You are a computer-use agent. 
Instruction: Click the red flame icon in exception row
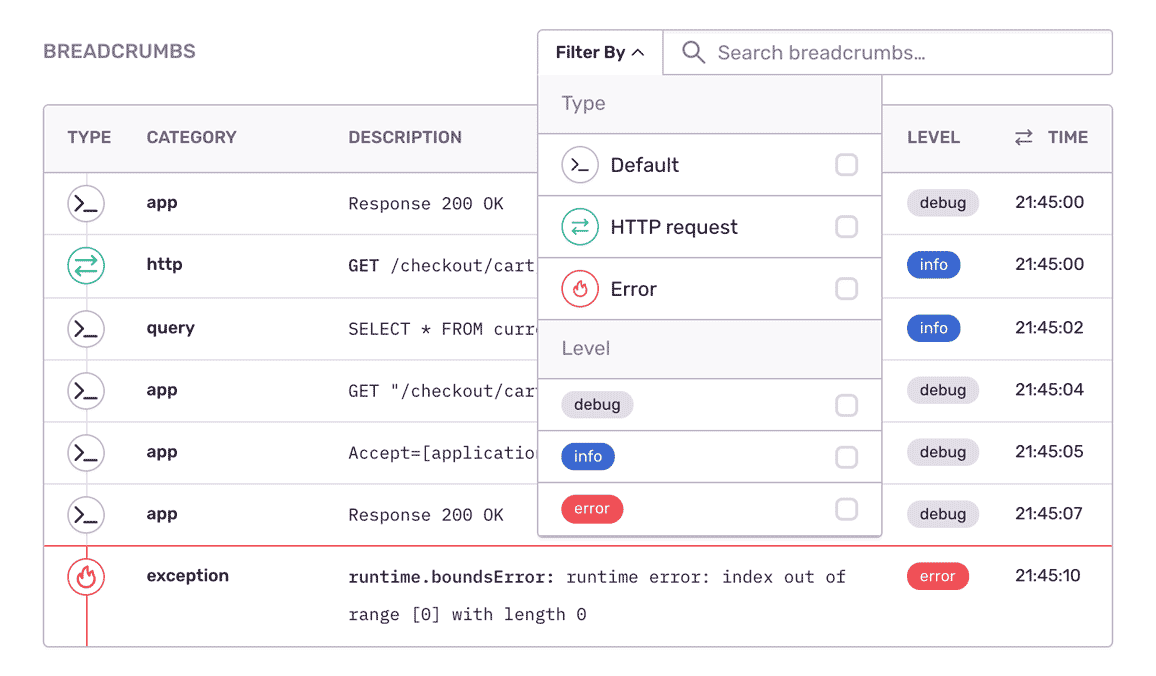coord(86,577)
